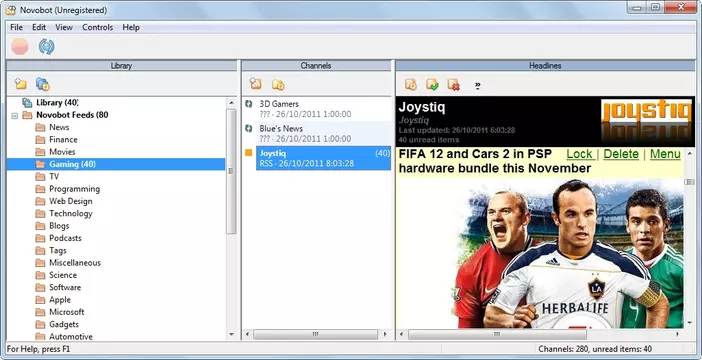Select the Software folder
702x360 pixels.
point(65,287)
